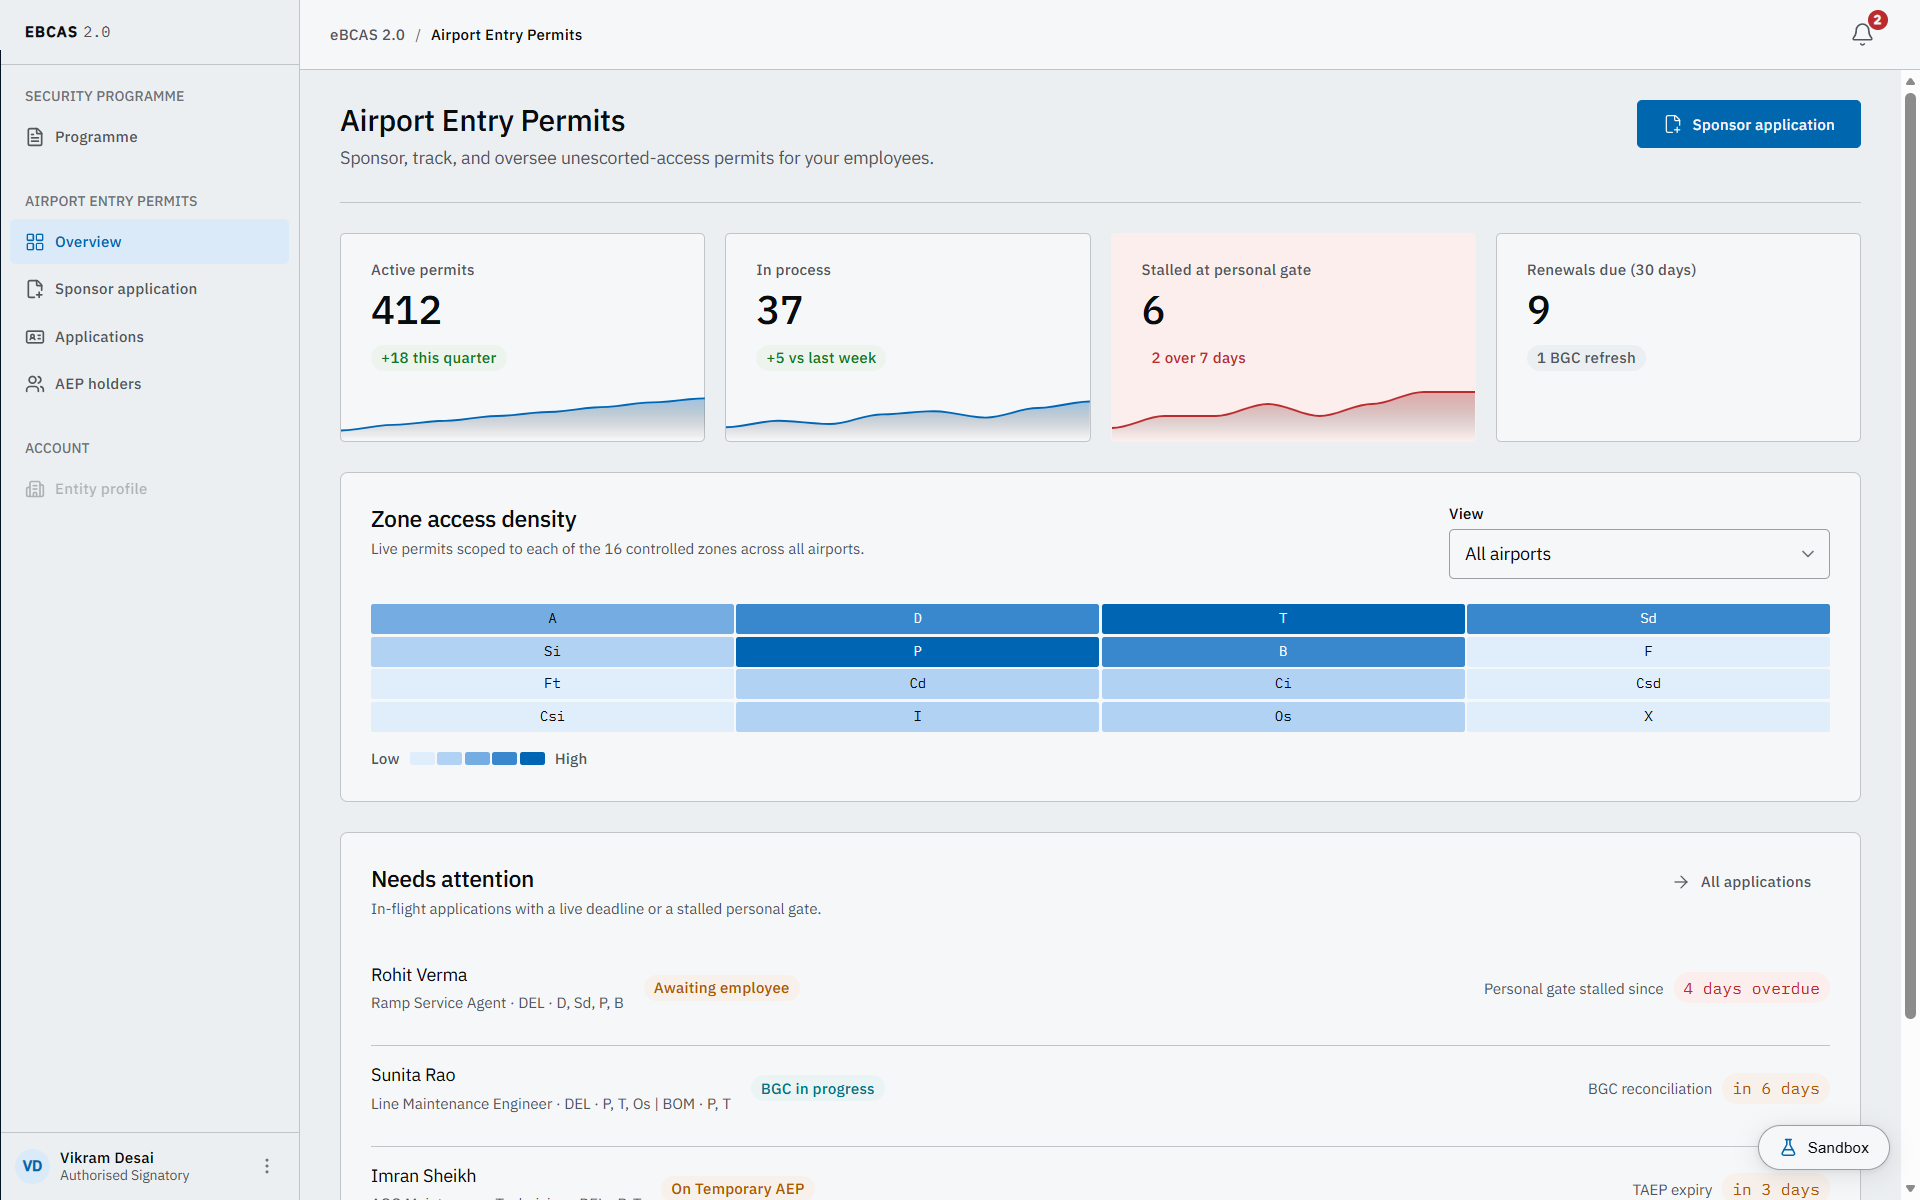Select zone Sd in the heatmap

click(1648, 619)
